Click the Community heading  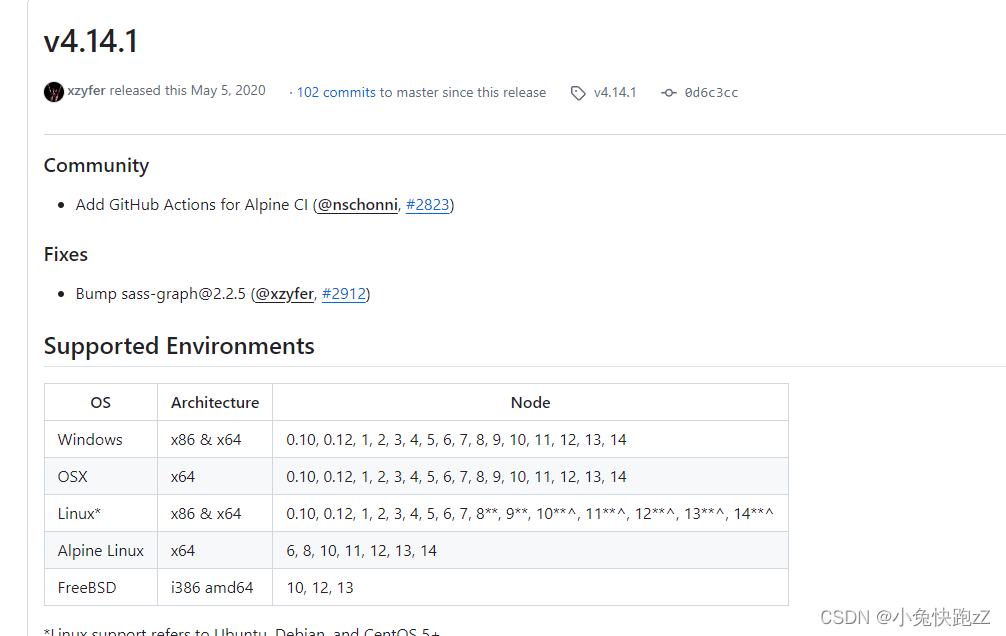[96, 166]
